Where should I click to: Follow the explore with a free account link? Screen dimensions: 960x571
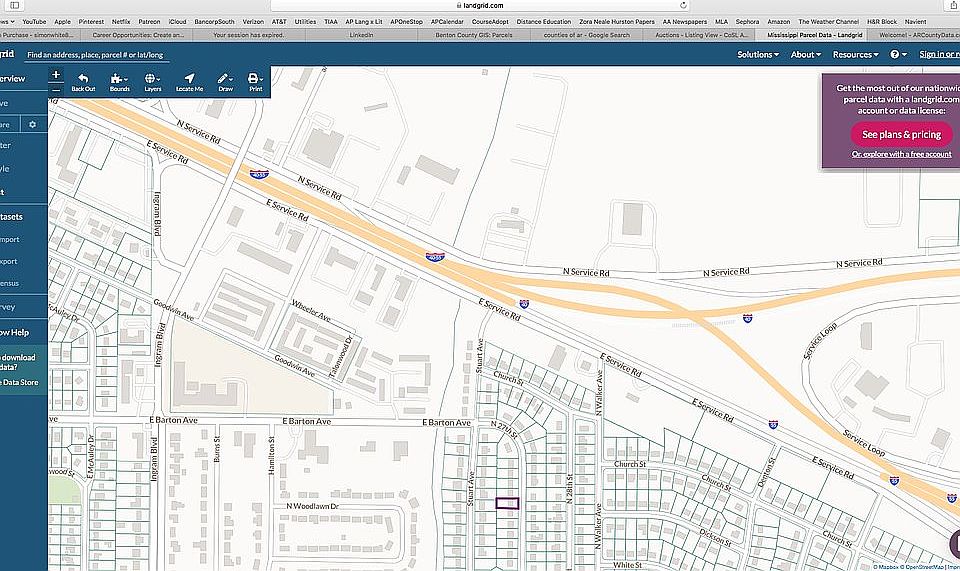(x=901, y=154)
